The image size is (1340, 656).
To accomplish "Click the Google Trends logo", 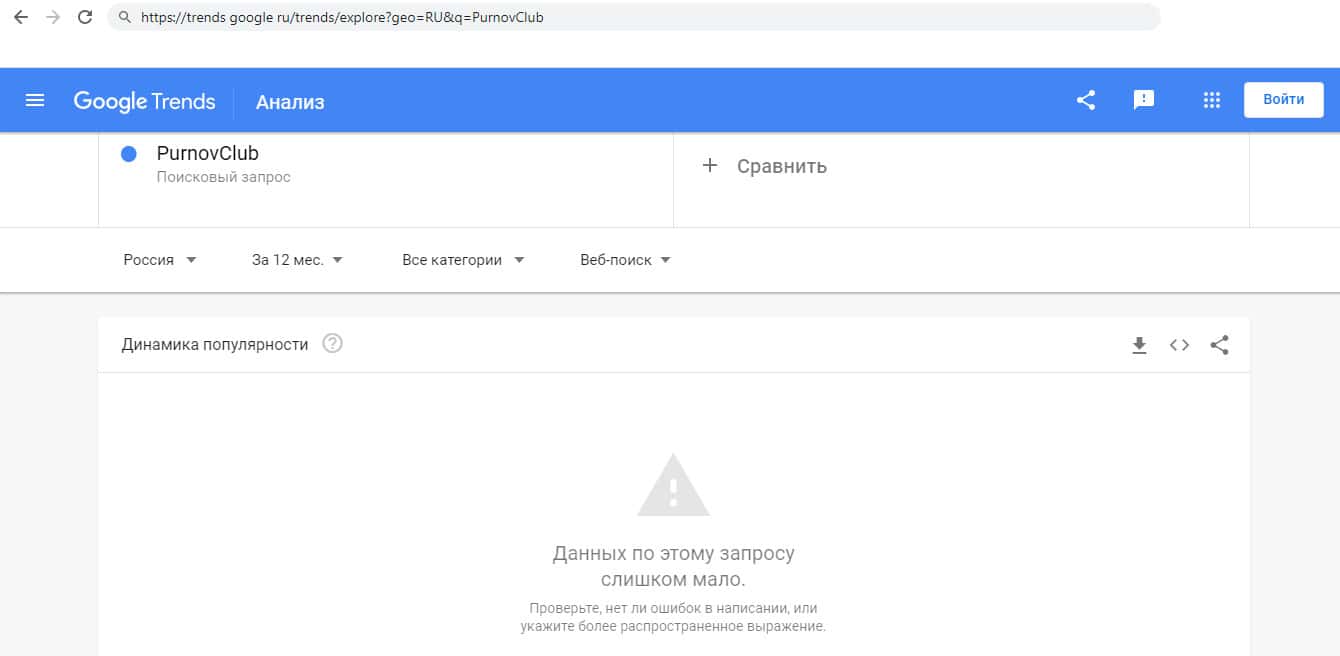I will [x=144, y=101].
